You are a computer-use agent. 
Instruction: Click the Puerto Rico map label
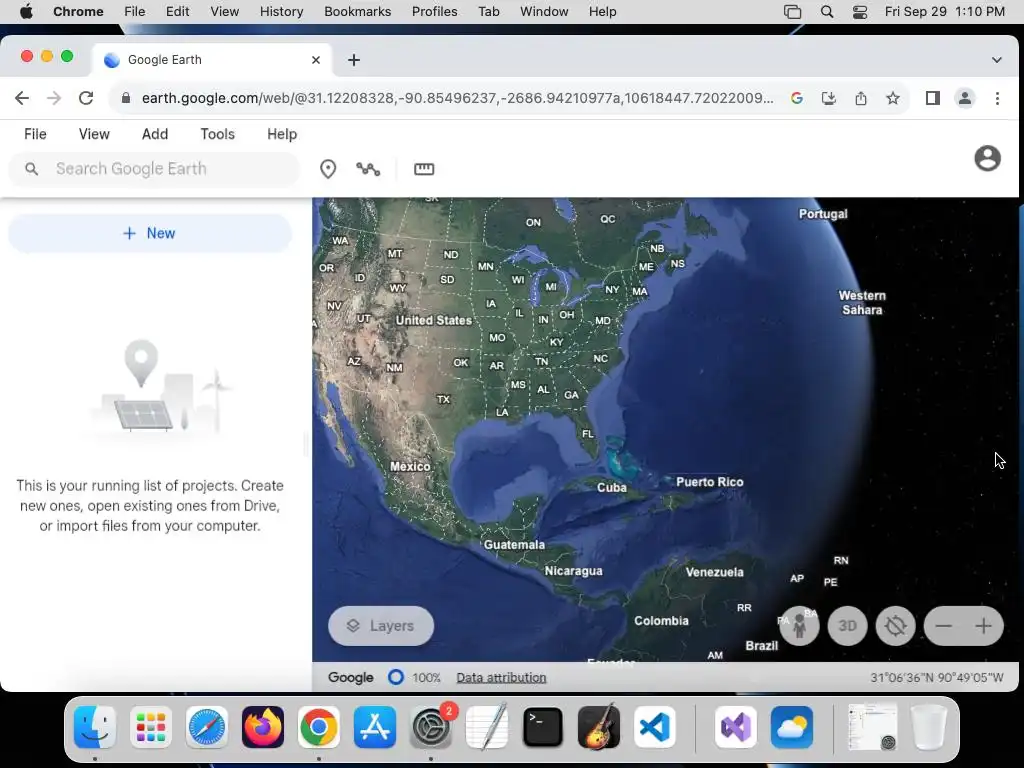(710, 482)
